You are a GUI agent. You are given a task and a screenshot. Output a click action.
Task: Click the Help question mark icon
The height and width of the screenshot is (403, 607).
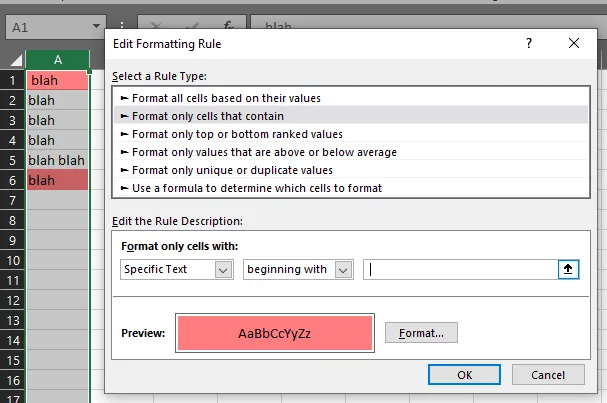(529, 43)
